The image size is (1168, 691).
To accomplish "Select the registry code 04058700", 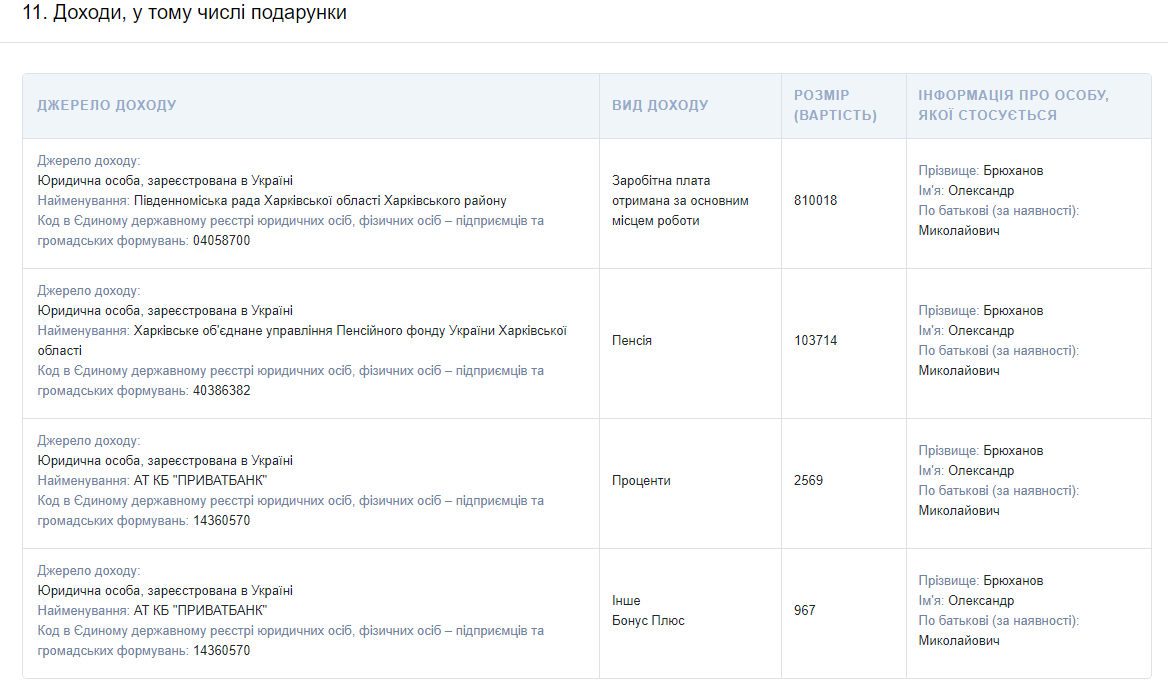I will click(x=221, y=240).
